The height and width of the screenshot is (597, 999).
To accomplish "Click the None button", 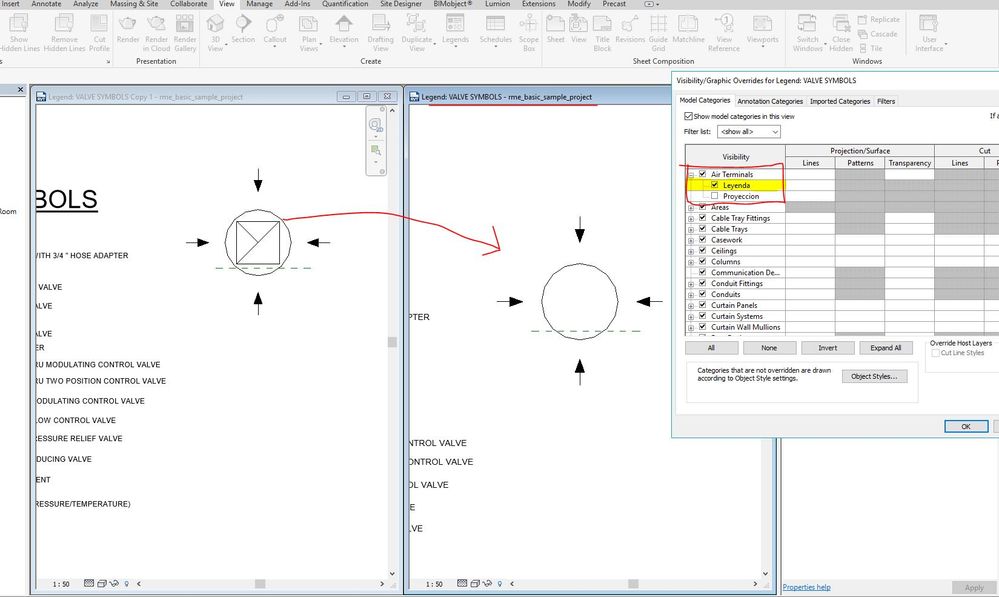I will tap(769, 348).
